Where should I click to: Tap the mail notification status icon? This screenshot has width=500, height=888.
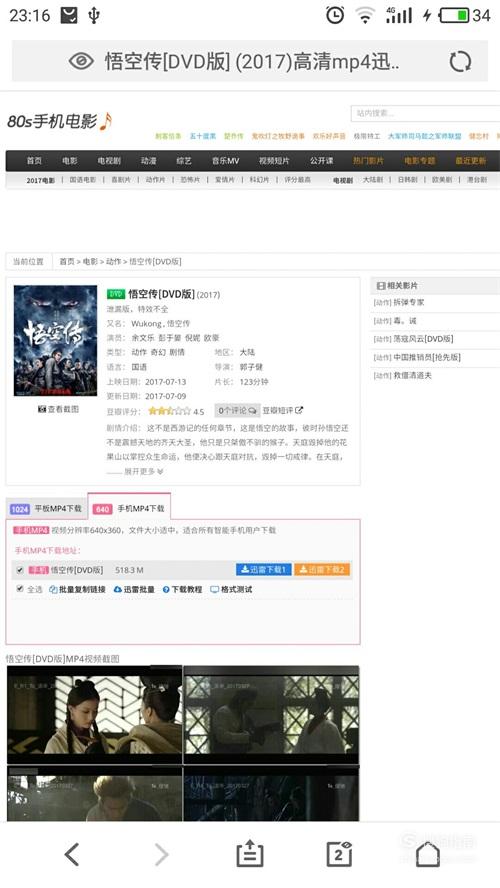point(69,15)
